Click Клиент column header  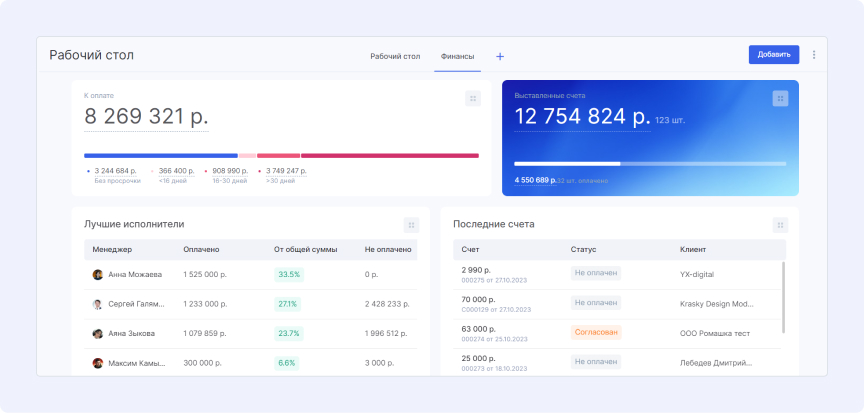coord(693,249)
